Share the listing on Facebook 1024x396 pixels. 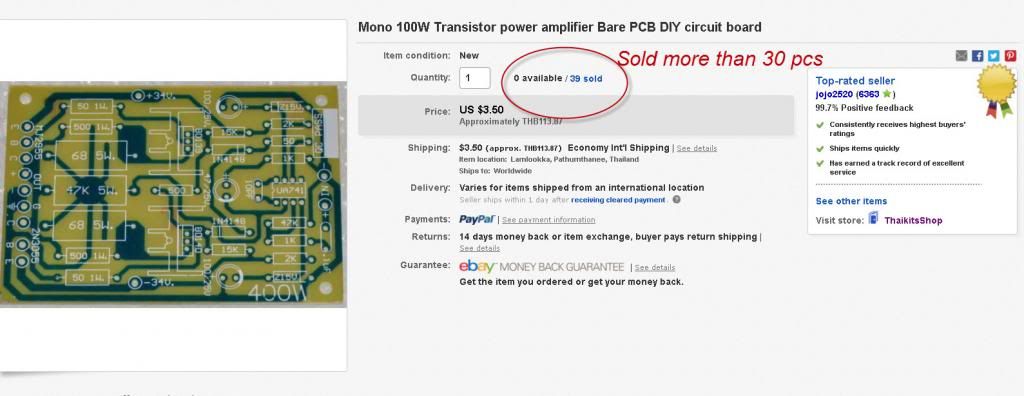(x=978, y=56)
